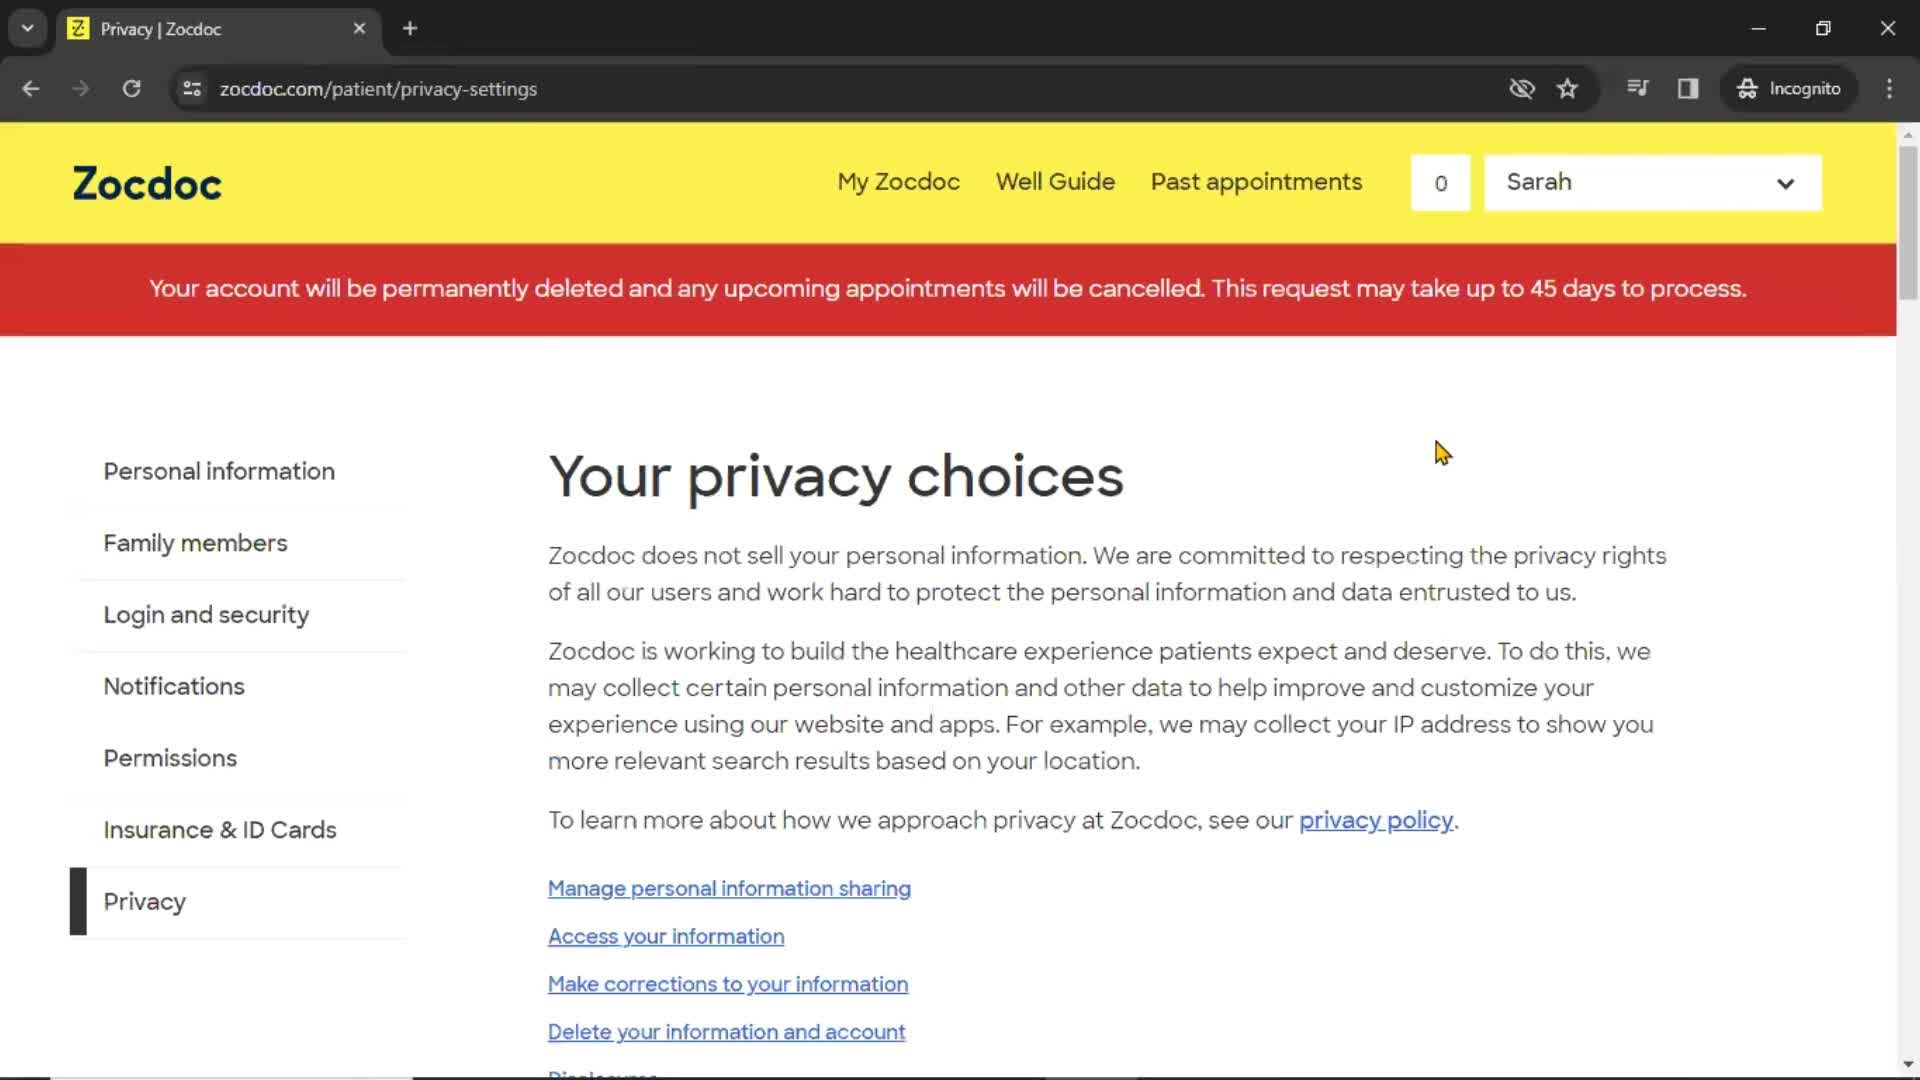Click the browser back navigation arrow
1920x1080 pixels.
[30, 88]
